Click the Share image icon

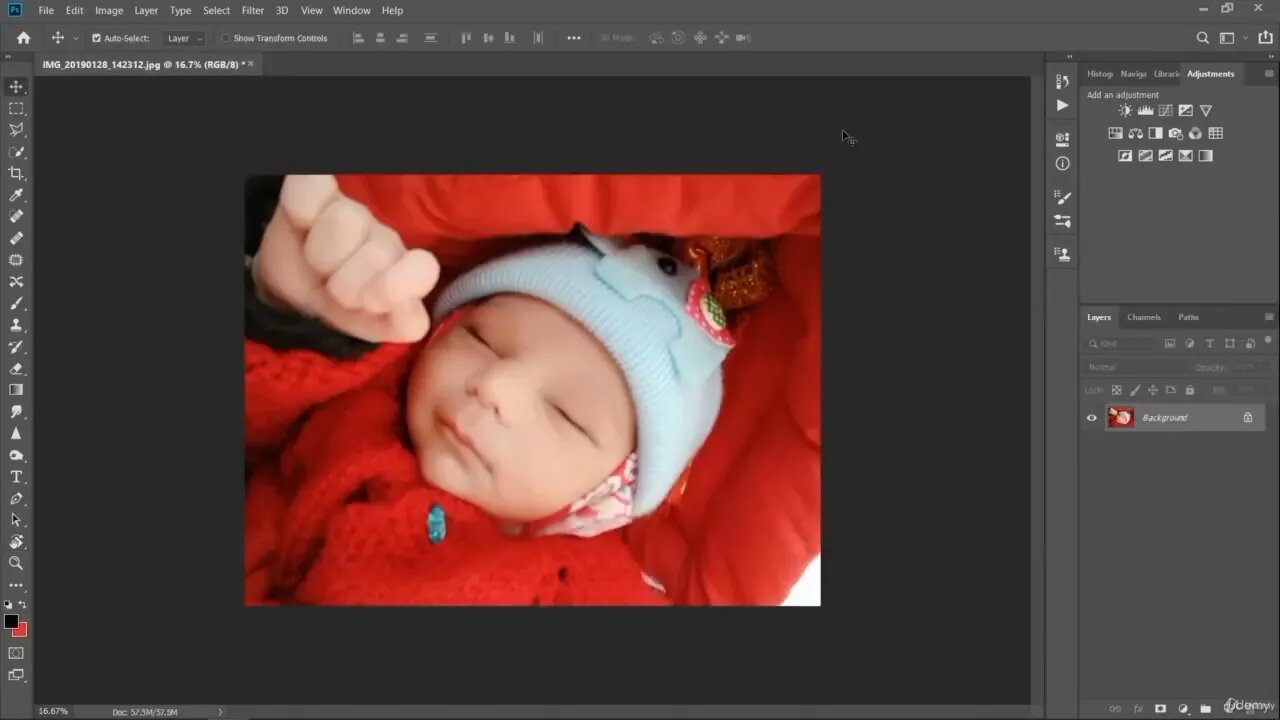[1265, 38]
